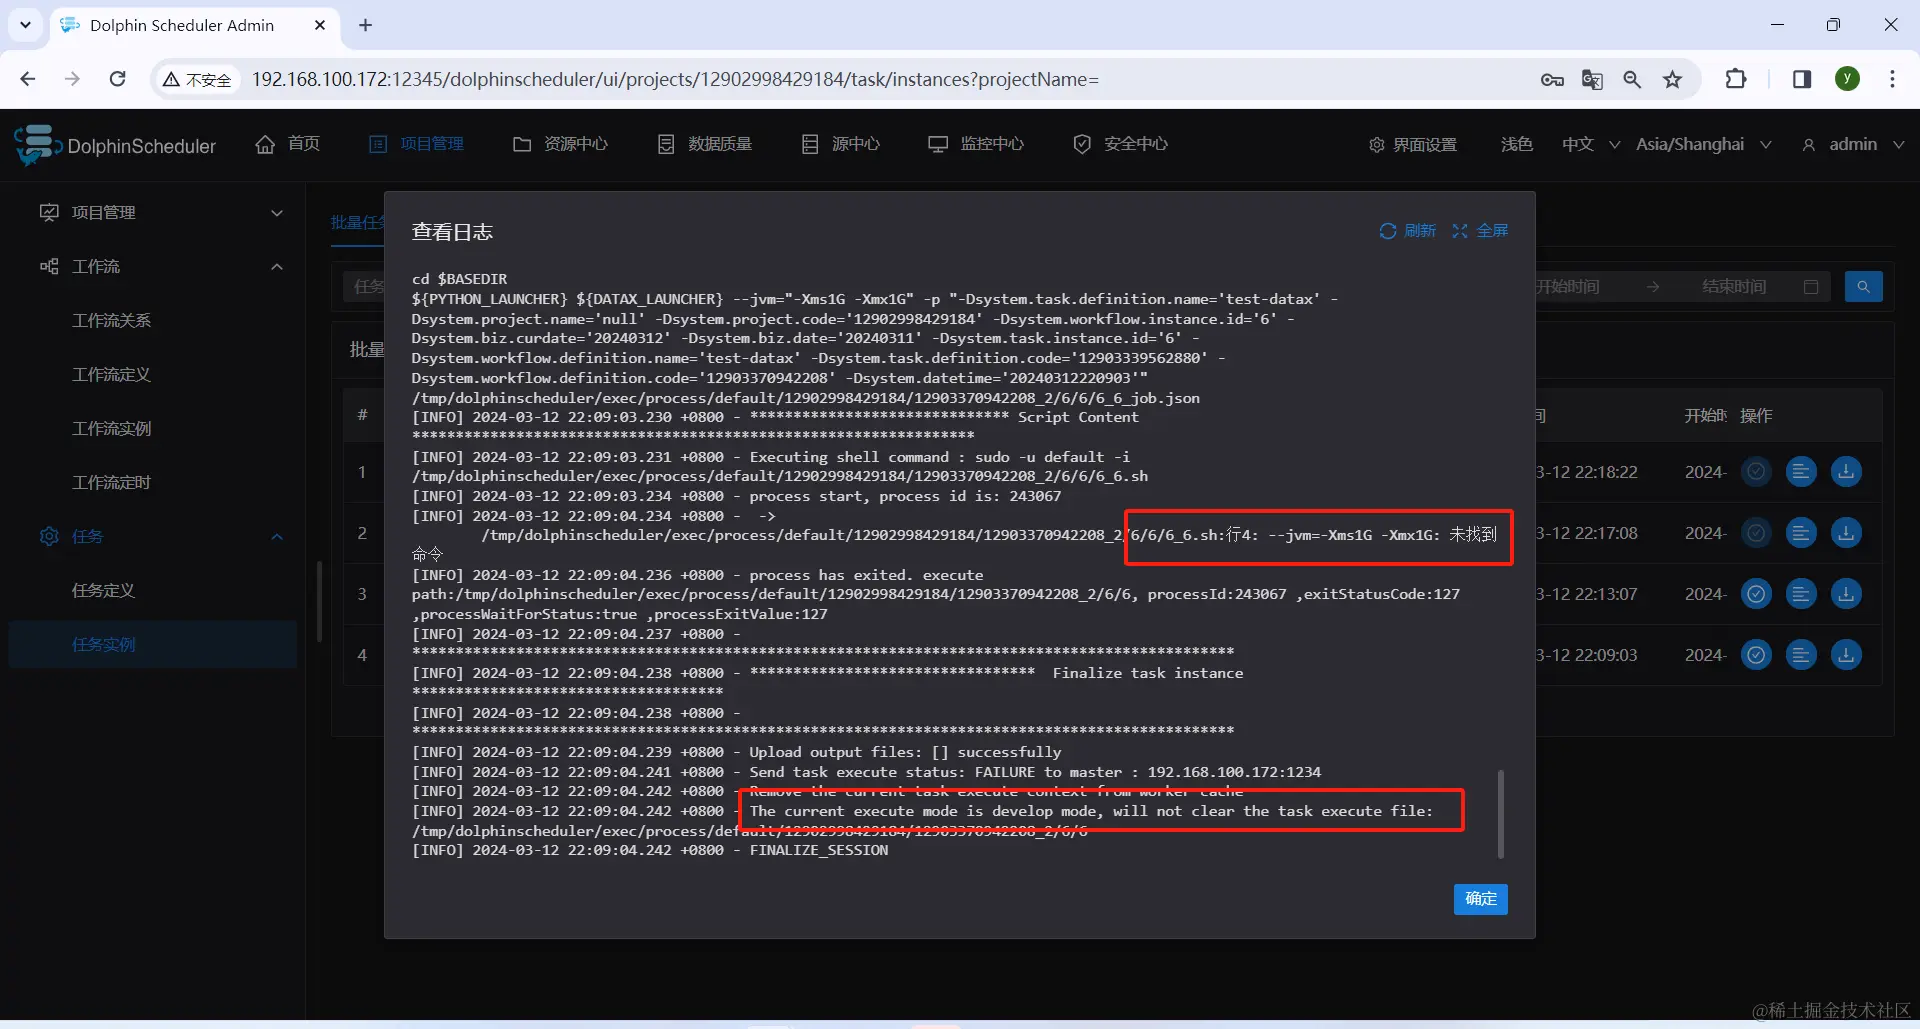This screenshot has height=1029, width=1920.
Task: Open the 数据质量 menu
Action: [x=704, y=144]
